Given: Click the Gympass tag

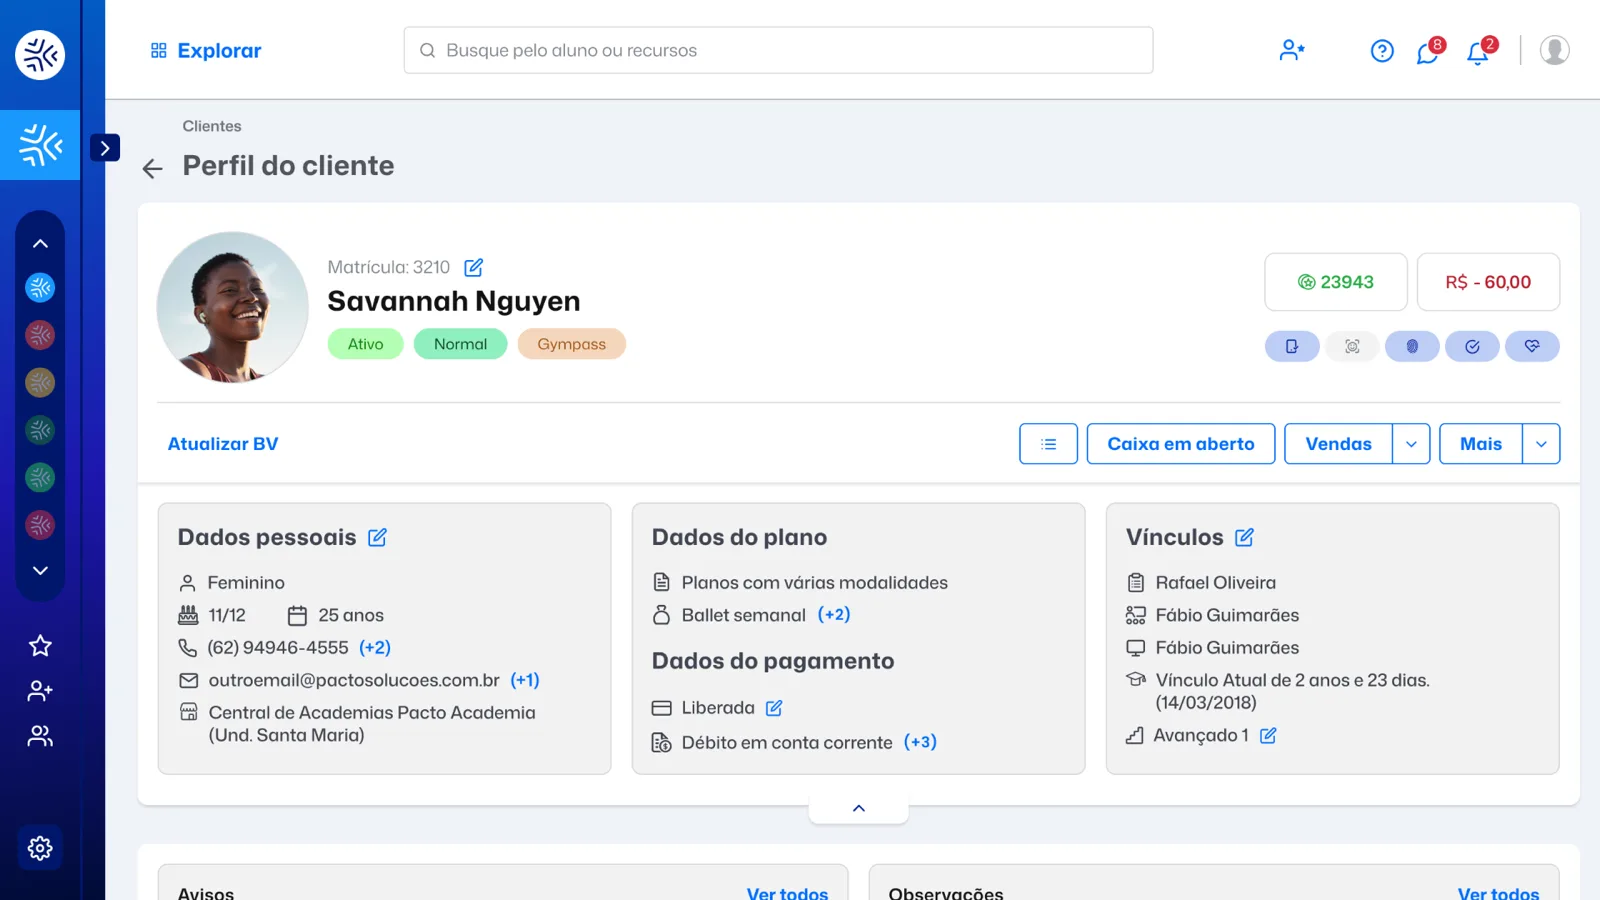Looking at the screenshot, I should (x=571, y=344).
